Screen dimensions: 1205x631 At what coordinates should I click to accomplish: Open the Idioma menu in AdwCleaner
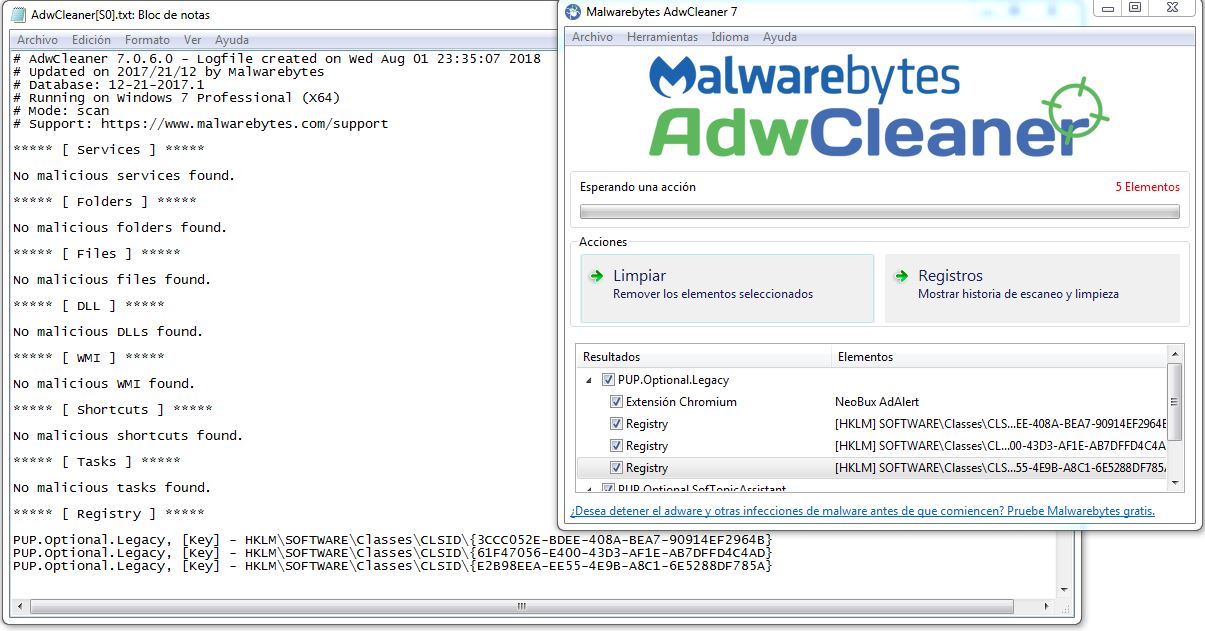tap(730, 37)
